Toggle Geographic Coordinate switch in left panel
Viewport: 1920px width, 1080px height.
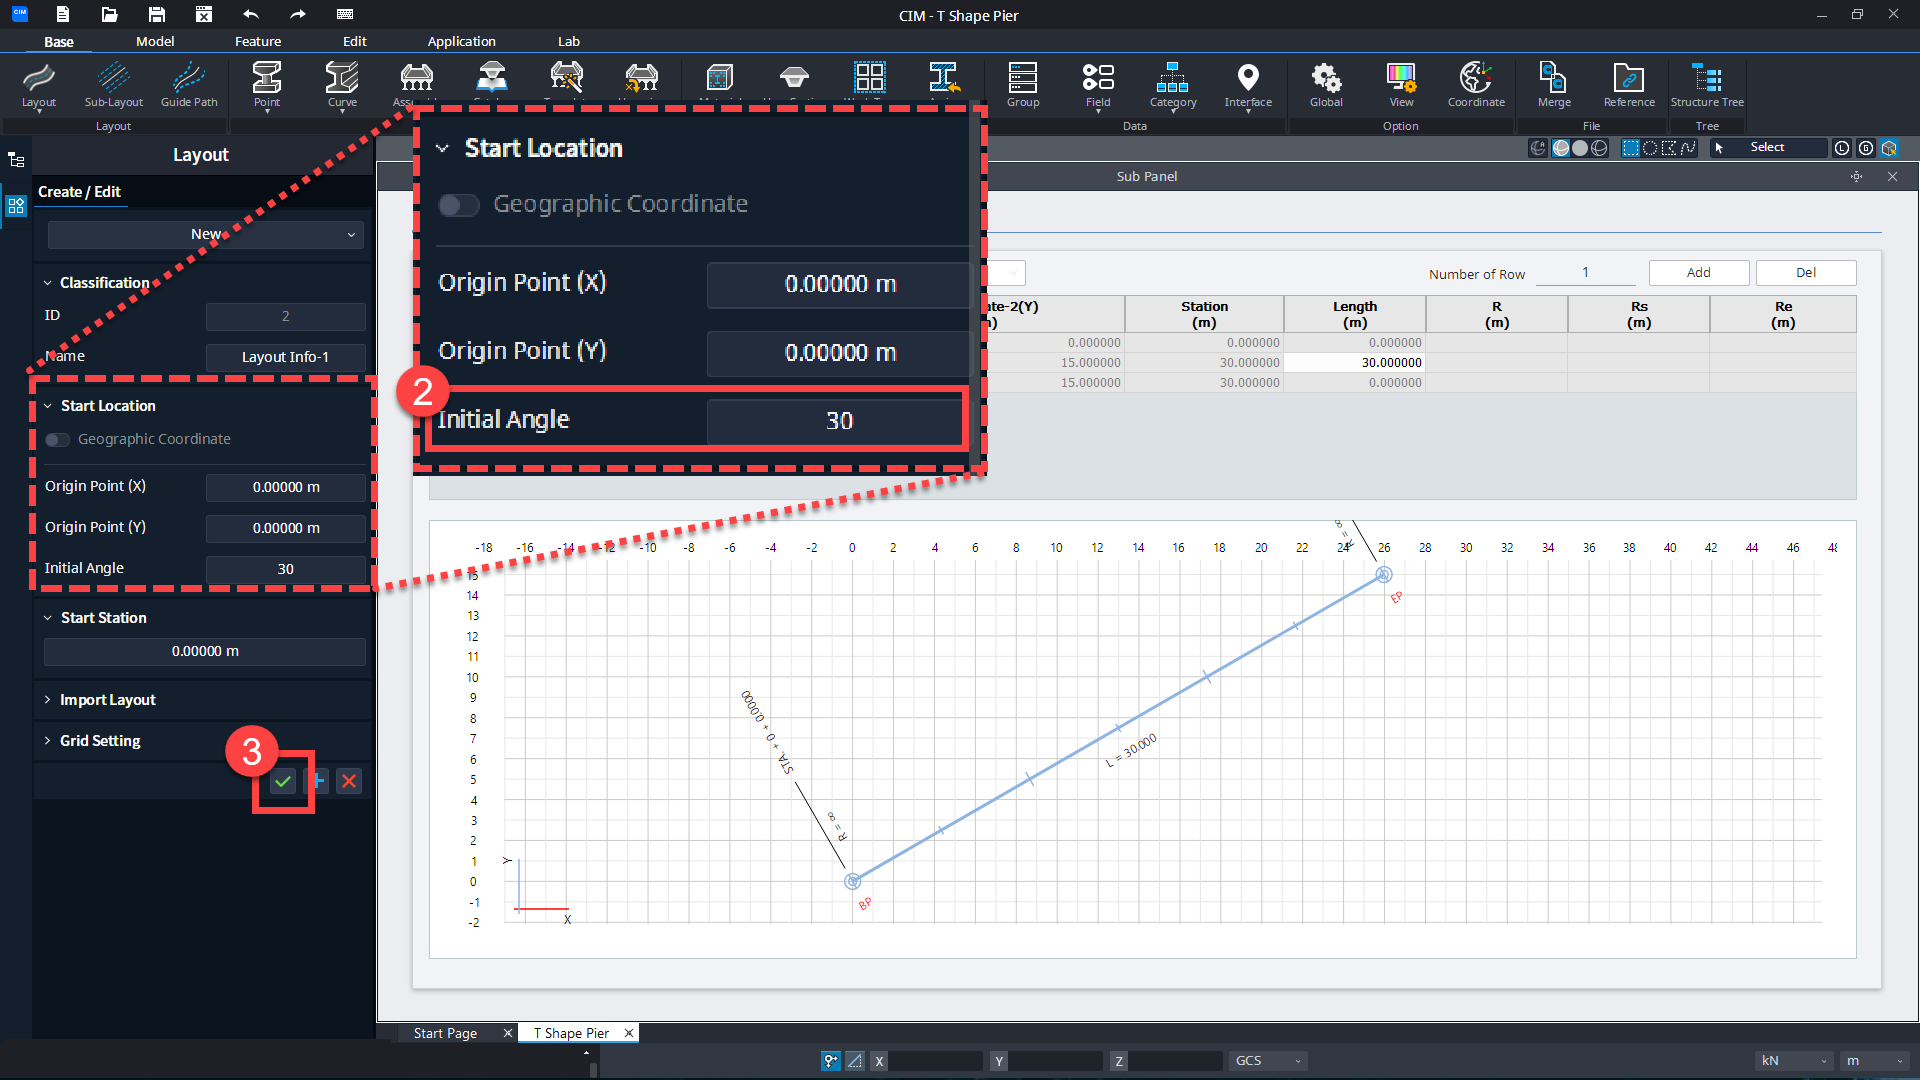tap(58, 440)
